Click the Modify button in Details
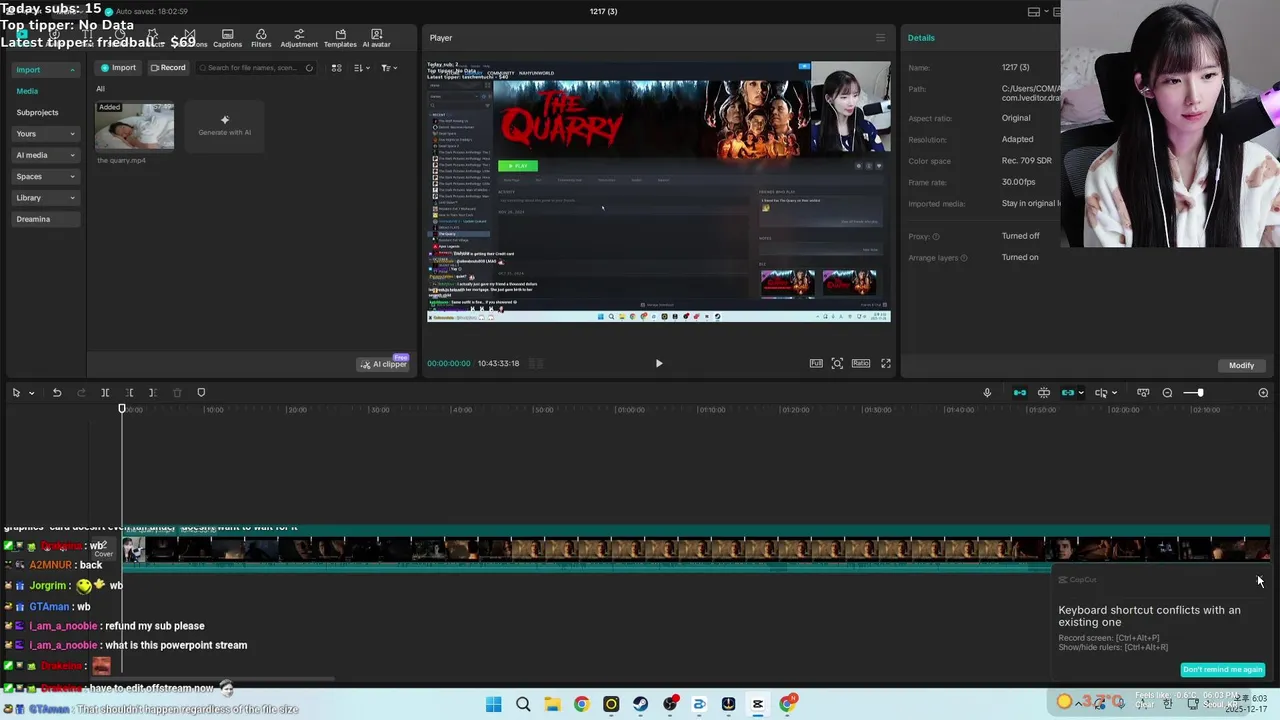This screenshot has width=1280, height=720. (1241, 365)
